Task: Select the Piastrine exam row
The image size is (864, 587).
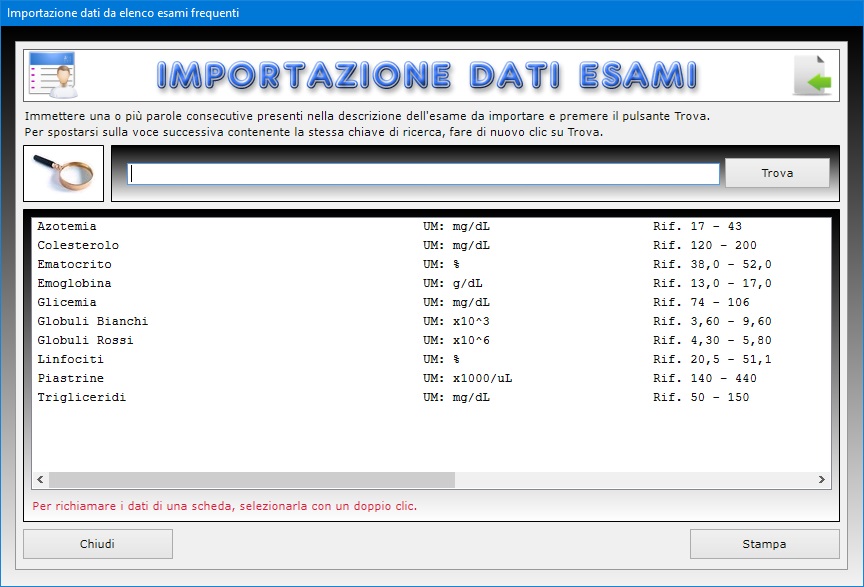Action: click(x=431, y=378)
